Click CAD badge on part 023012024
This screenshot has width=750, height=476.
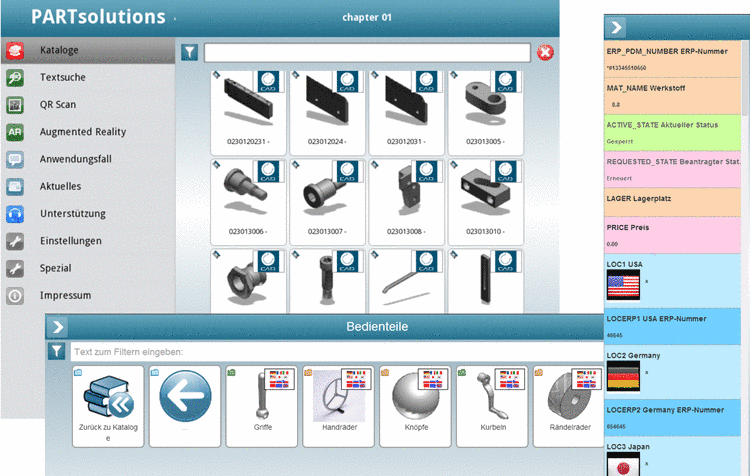pos(347,81)
